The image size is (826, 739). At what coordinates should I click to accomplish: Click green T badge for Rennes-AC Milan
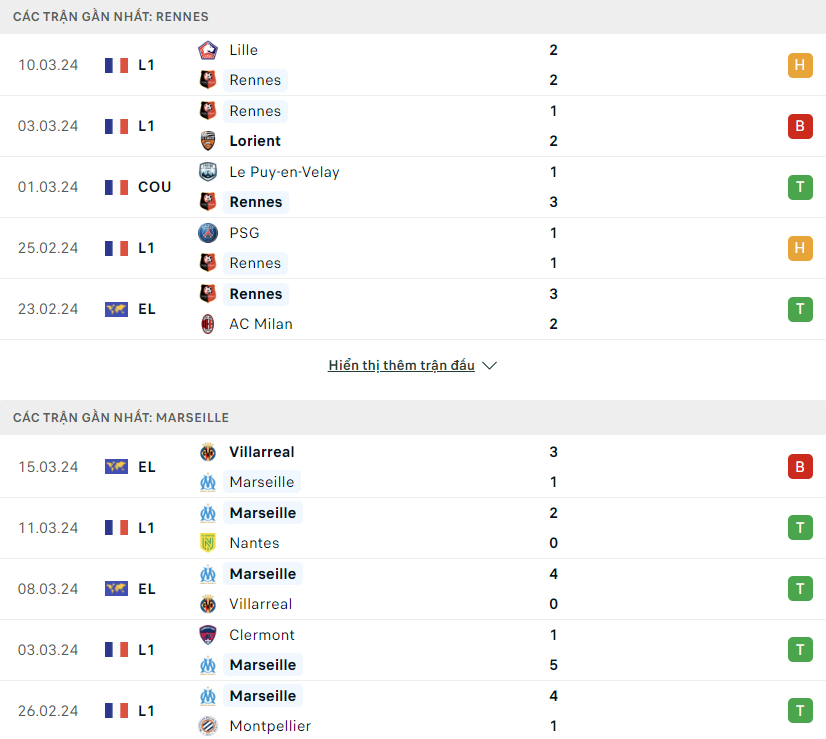tap(800, 309)
